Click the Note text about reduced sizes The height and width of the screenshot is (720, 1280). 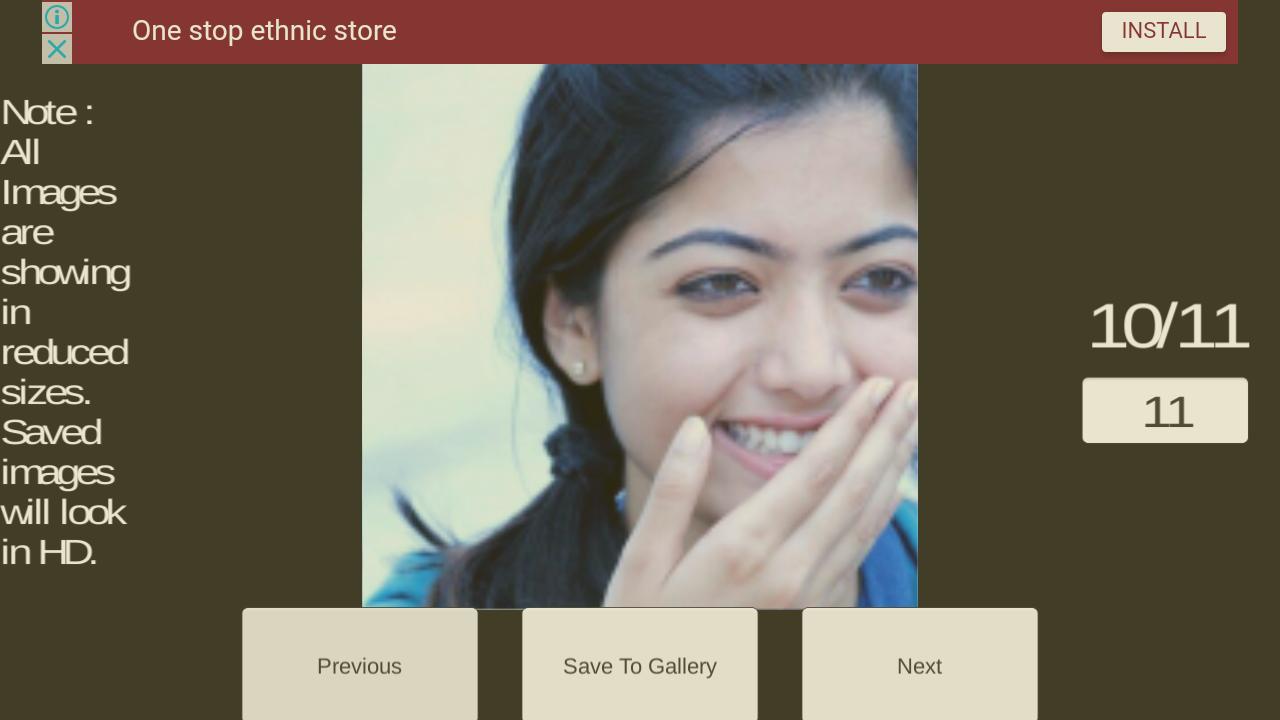point(65,332)
